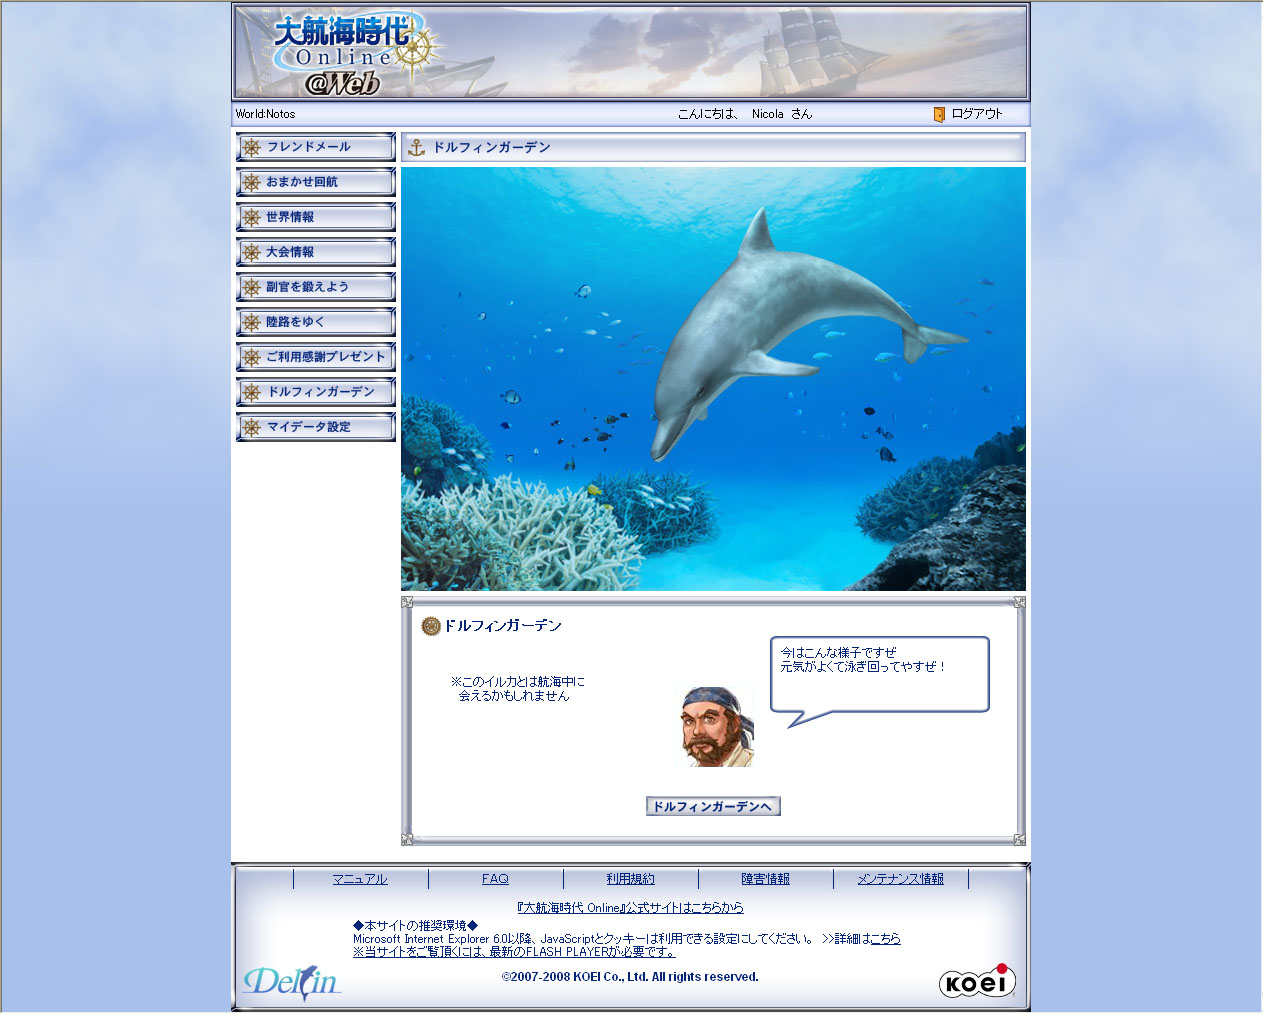Open メンテナンス情報 footer link
Image resolution: width=1263 pixels, height=1014 pixels.
(900, 879)
